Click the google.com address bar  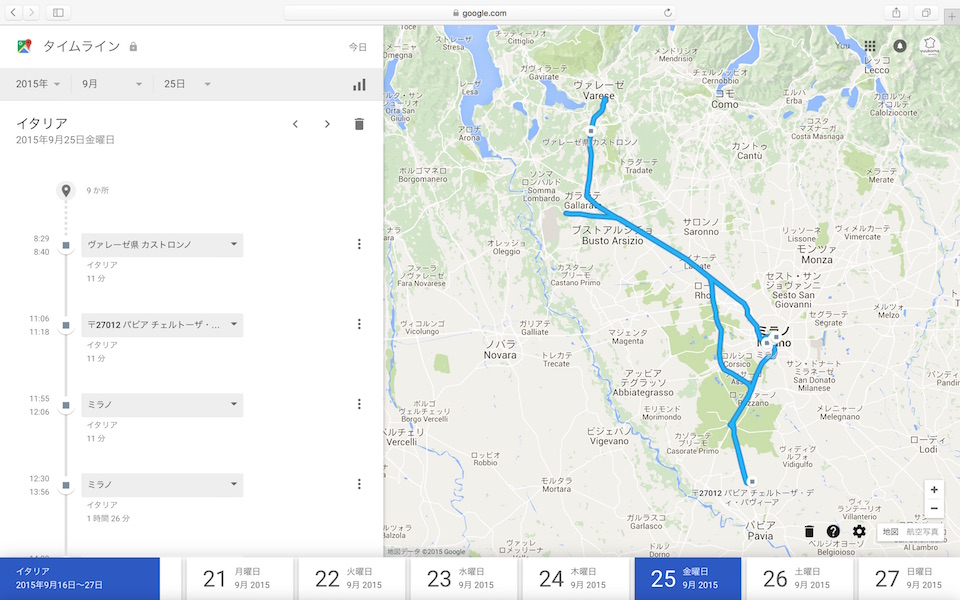(x=478, y=12)
